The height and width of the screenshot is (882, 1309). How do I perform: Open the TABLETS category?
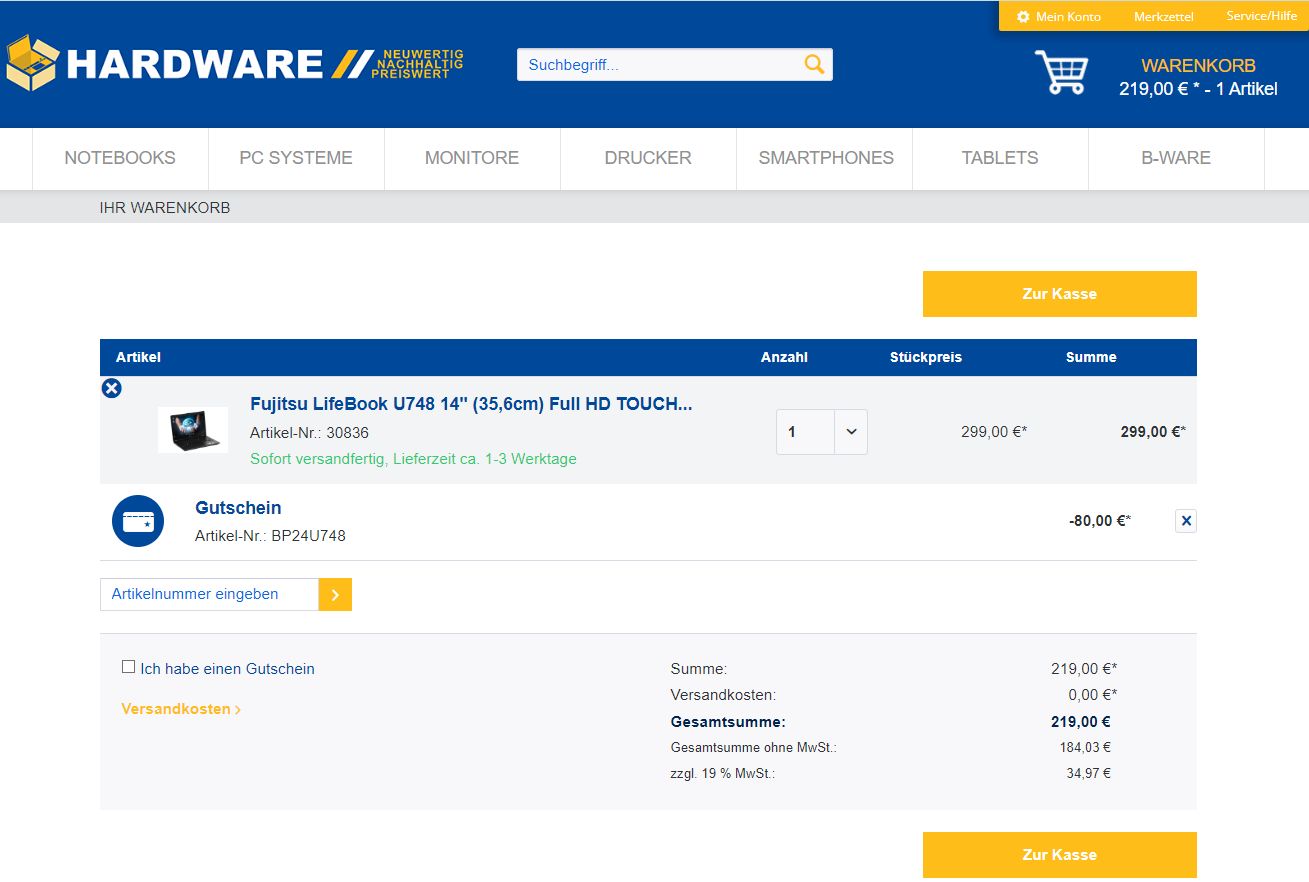pyautogui.click(x=1000, y=158)
